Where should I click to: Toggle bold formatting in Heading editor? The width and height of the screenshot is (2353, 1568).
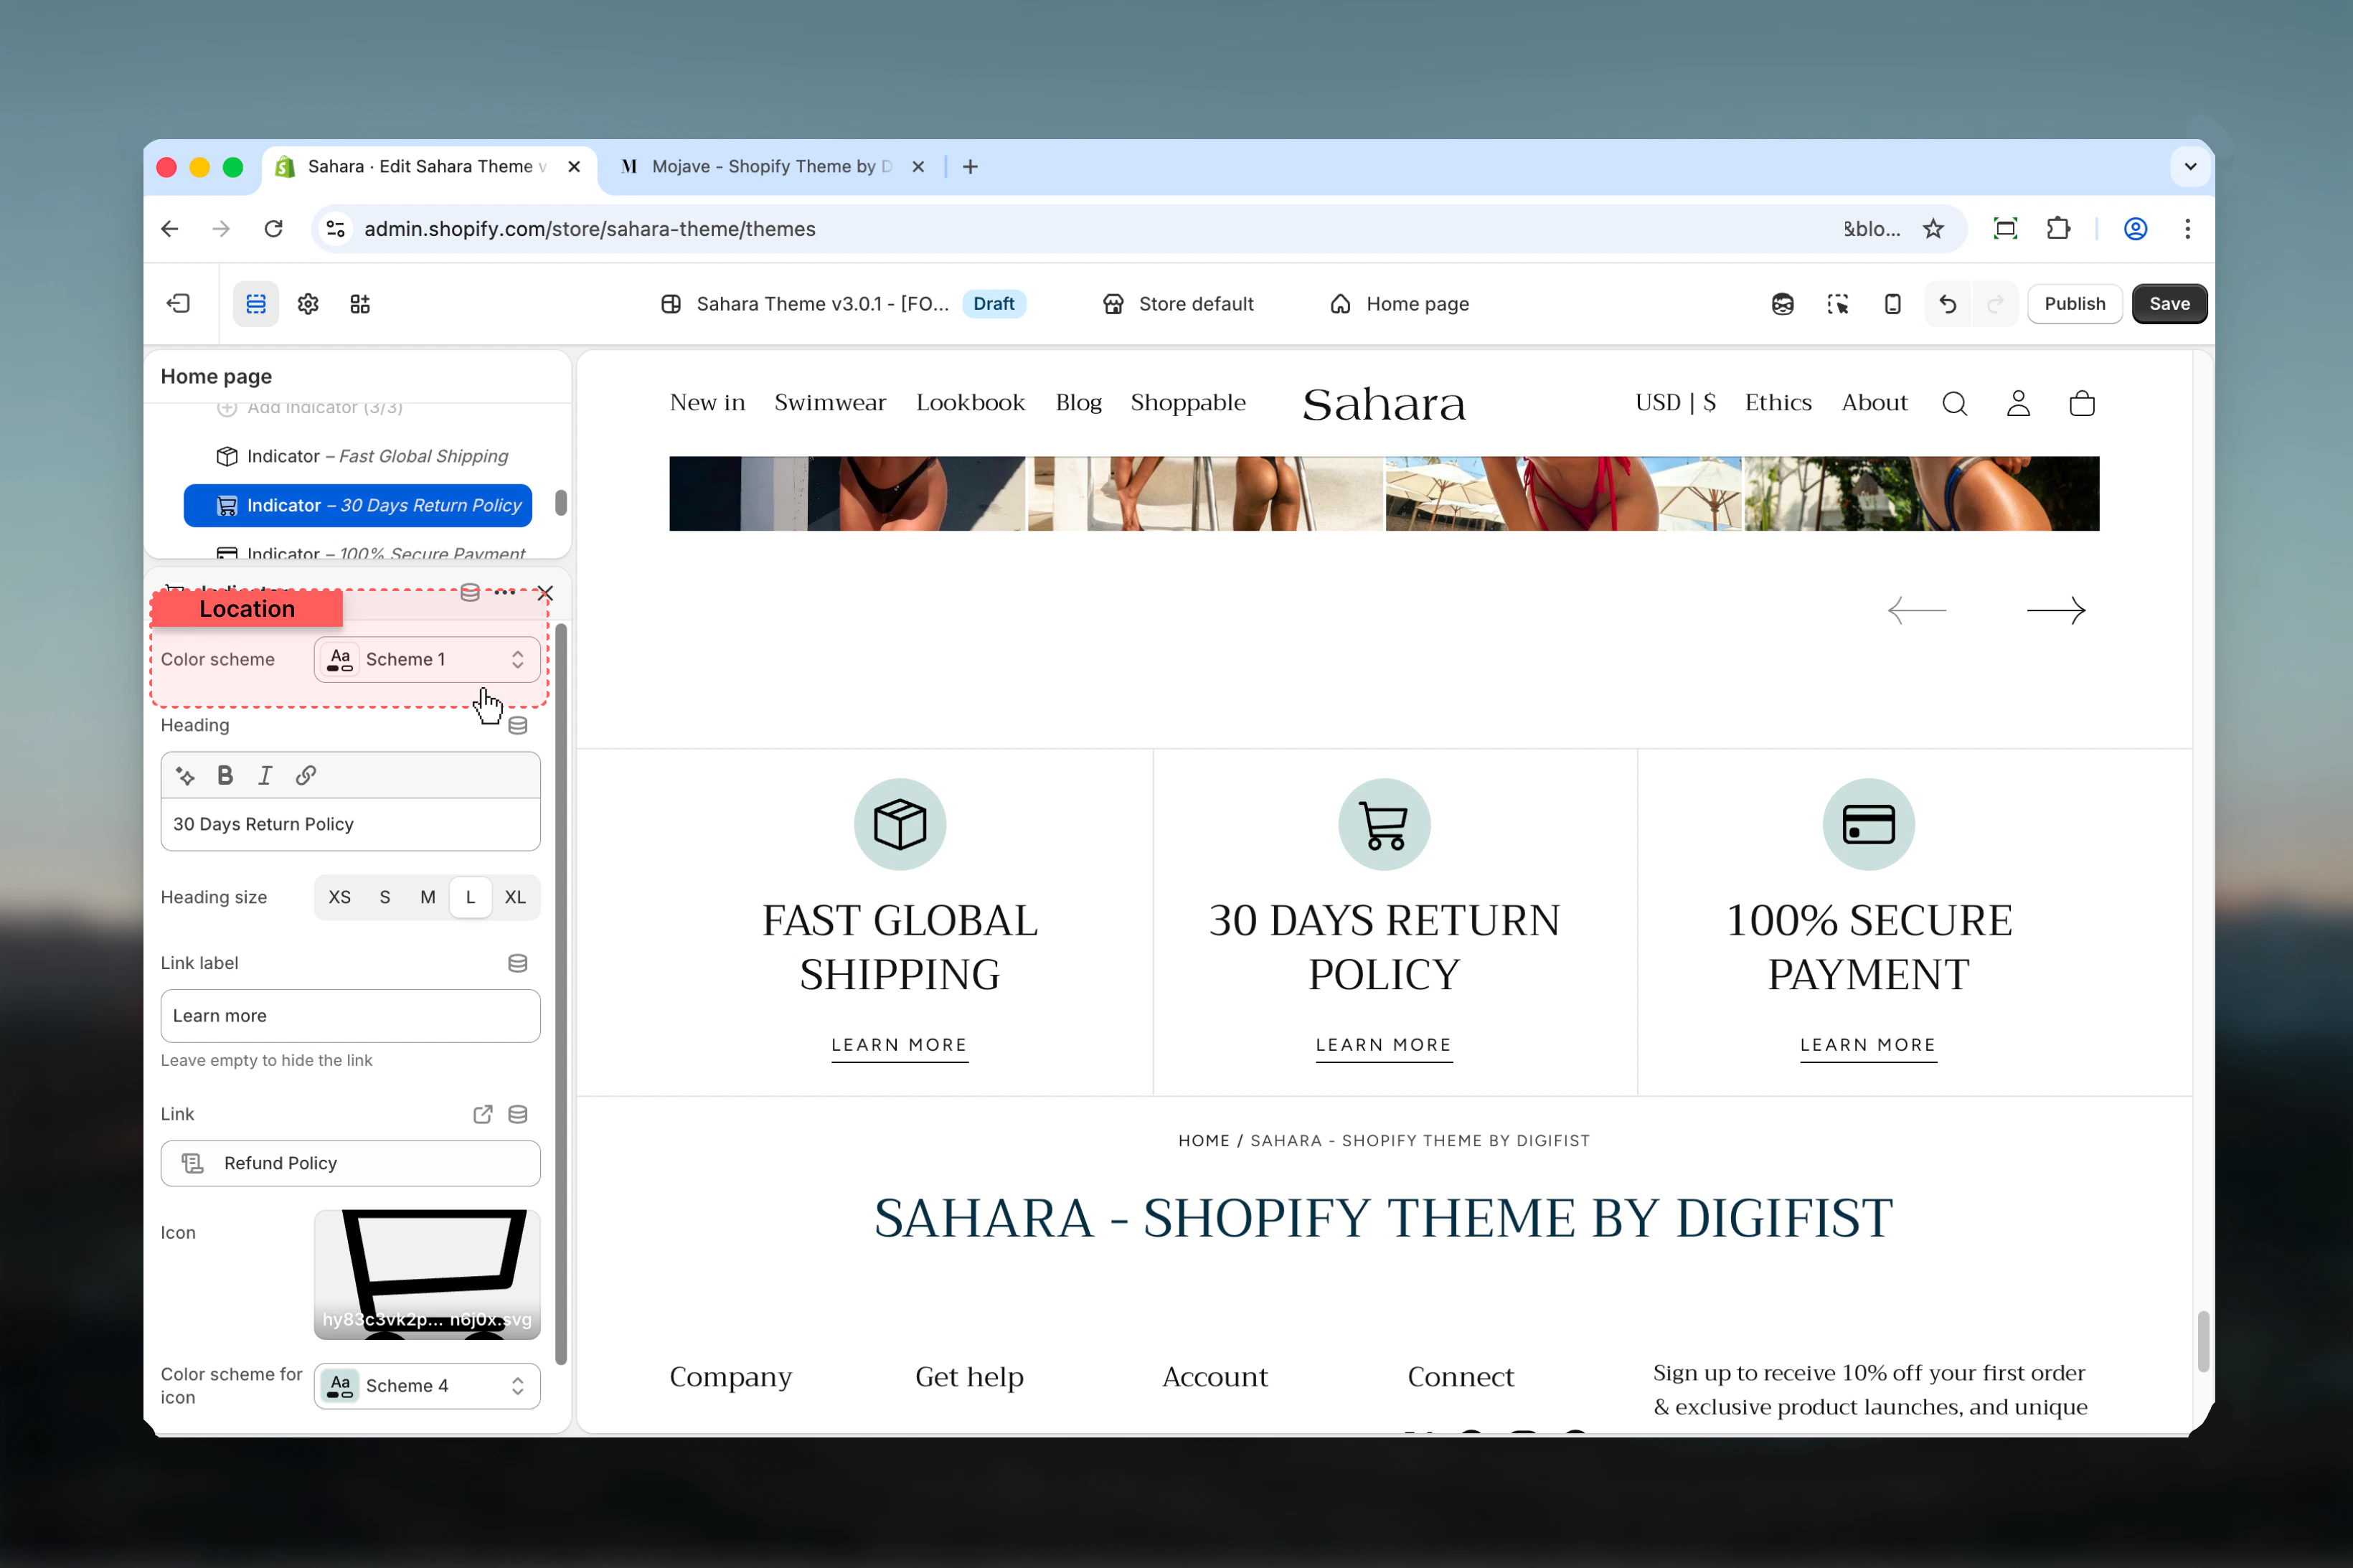[x=225, y=776]
